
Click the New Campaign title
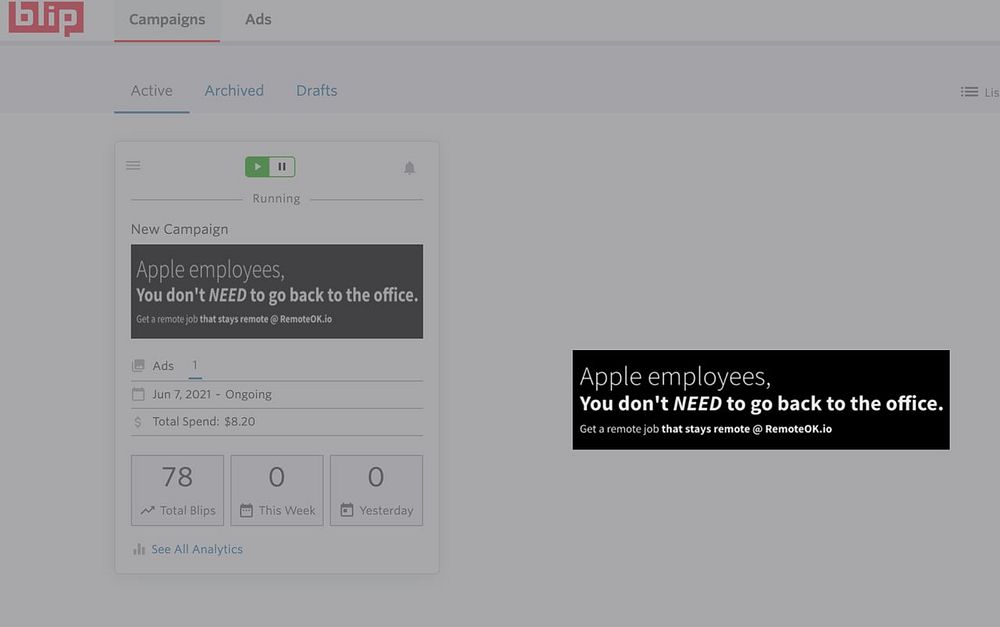179,229
